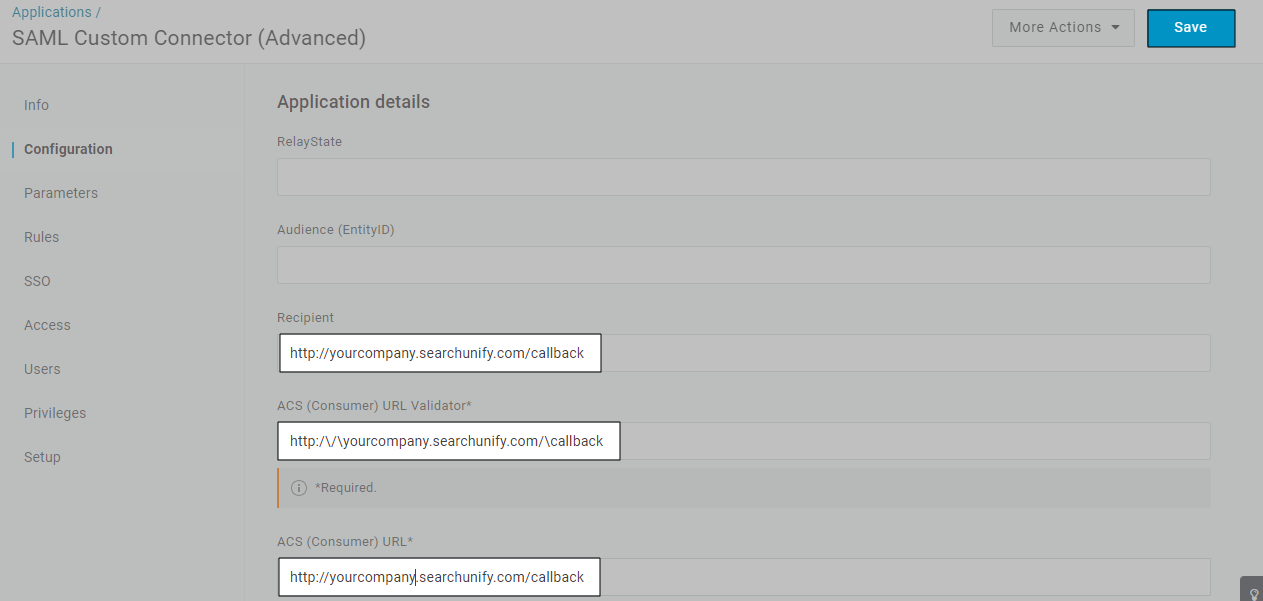Image resolution: width=1263 pixels, height=601 pixels.
Task: Open the Privileges tab
Action: coord(55,413)
